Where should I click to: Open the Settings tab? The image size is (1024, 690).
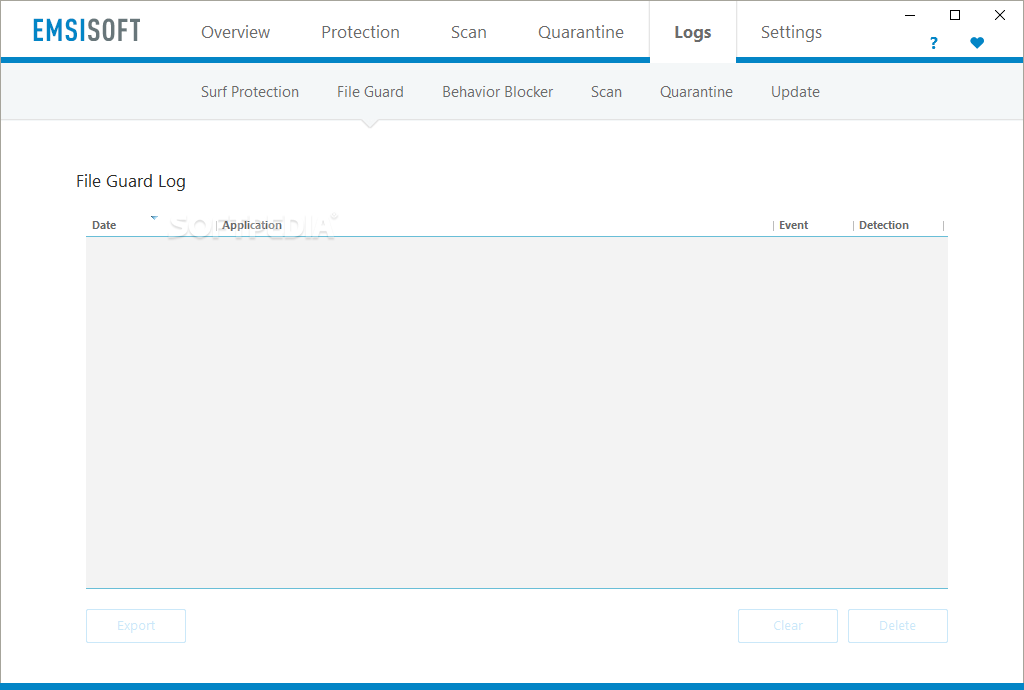(x=792, y=32)
